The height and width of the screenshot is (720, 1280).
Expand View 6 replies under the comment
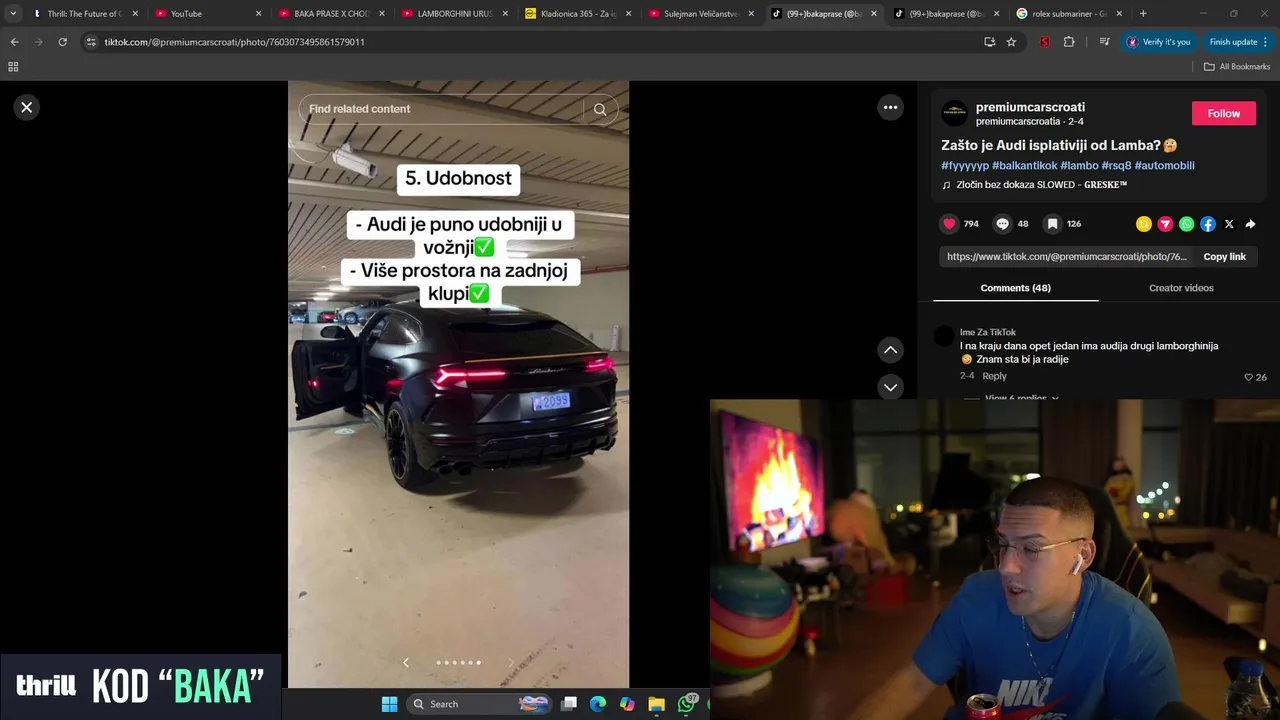point(1021,398)
